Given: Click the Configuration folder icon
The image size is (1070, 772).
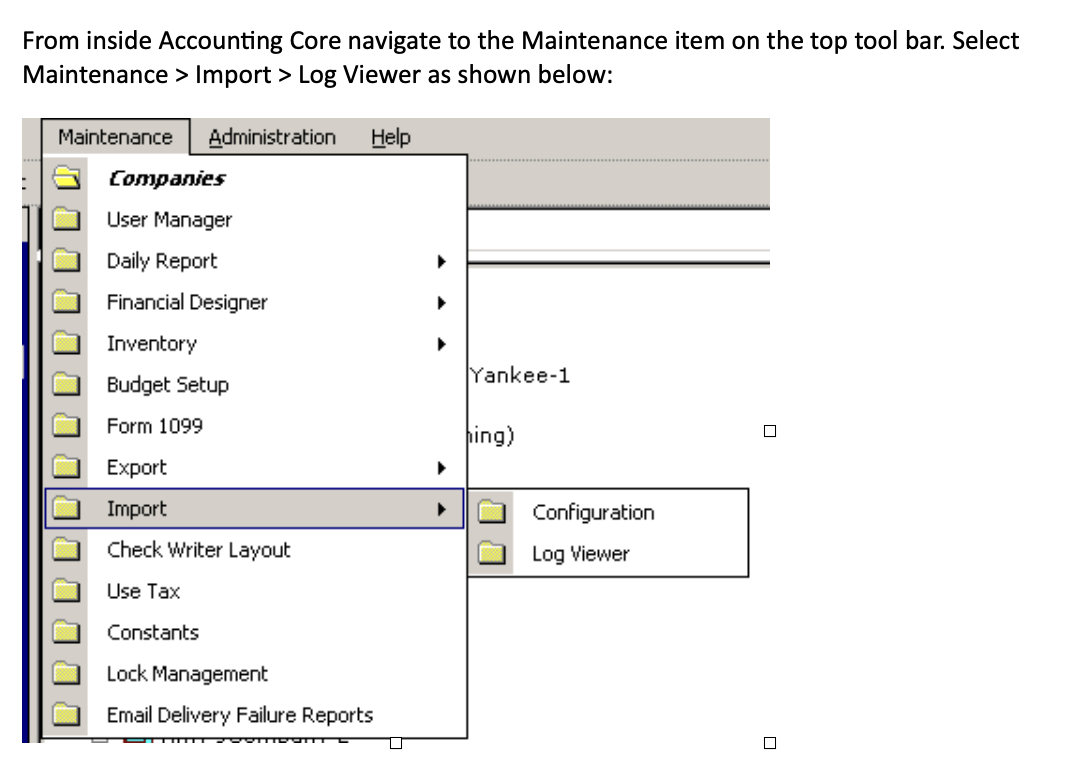Looking at the screenshot, I should [x=491, y=513].
